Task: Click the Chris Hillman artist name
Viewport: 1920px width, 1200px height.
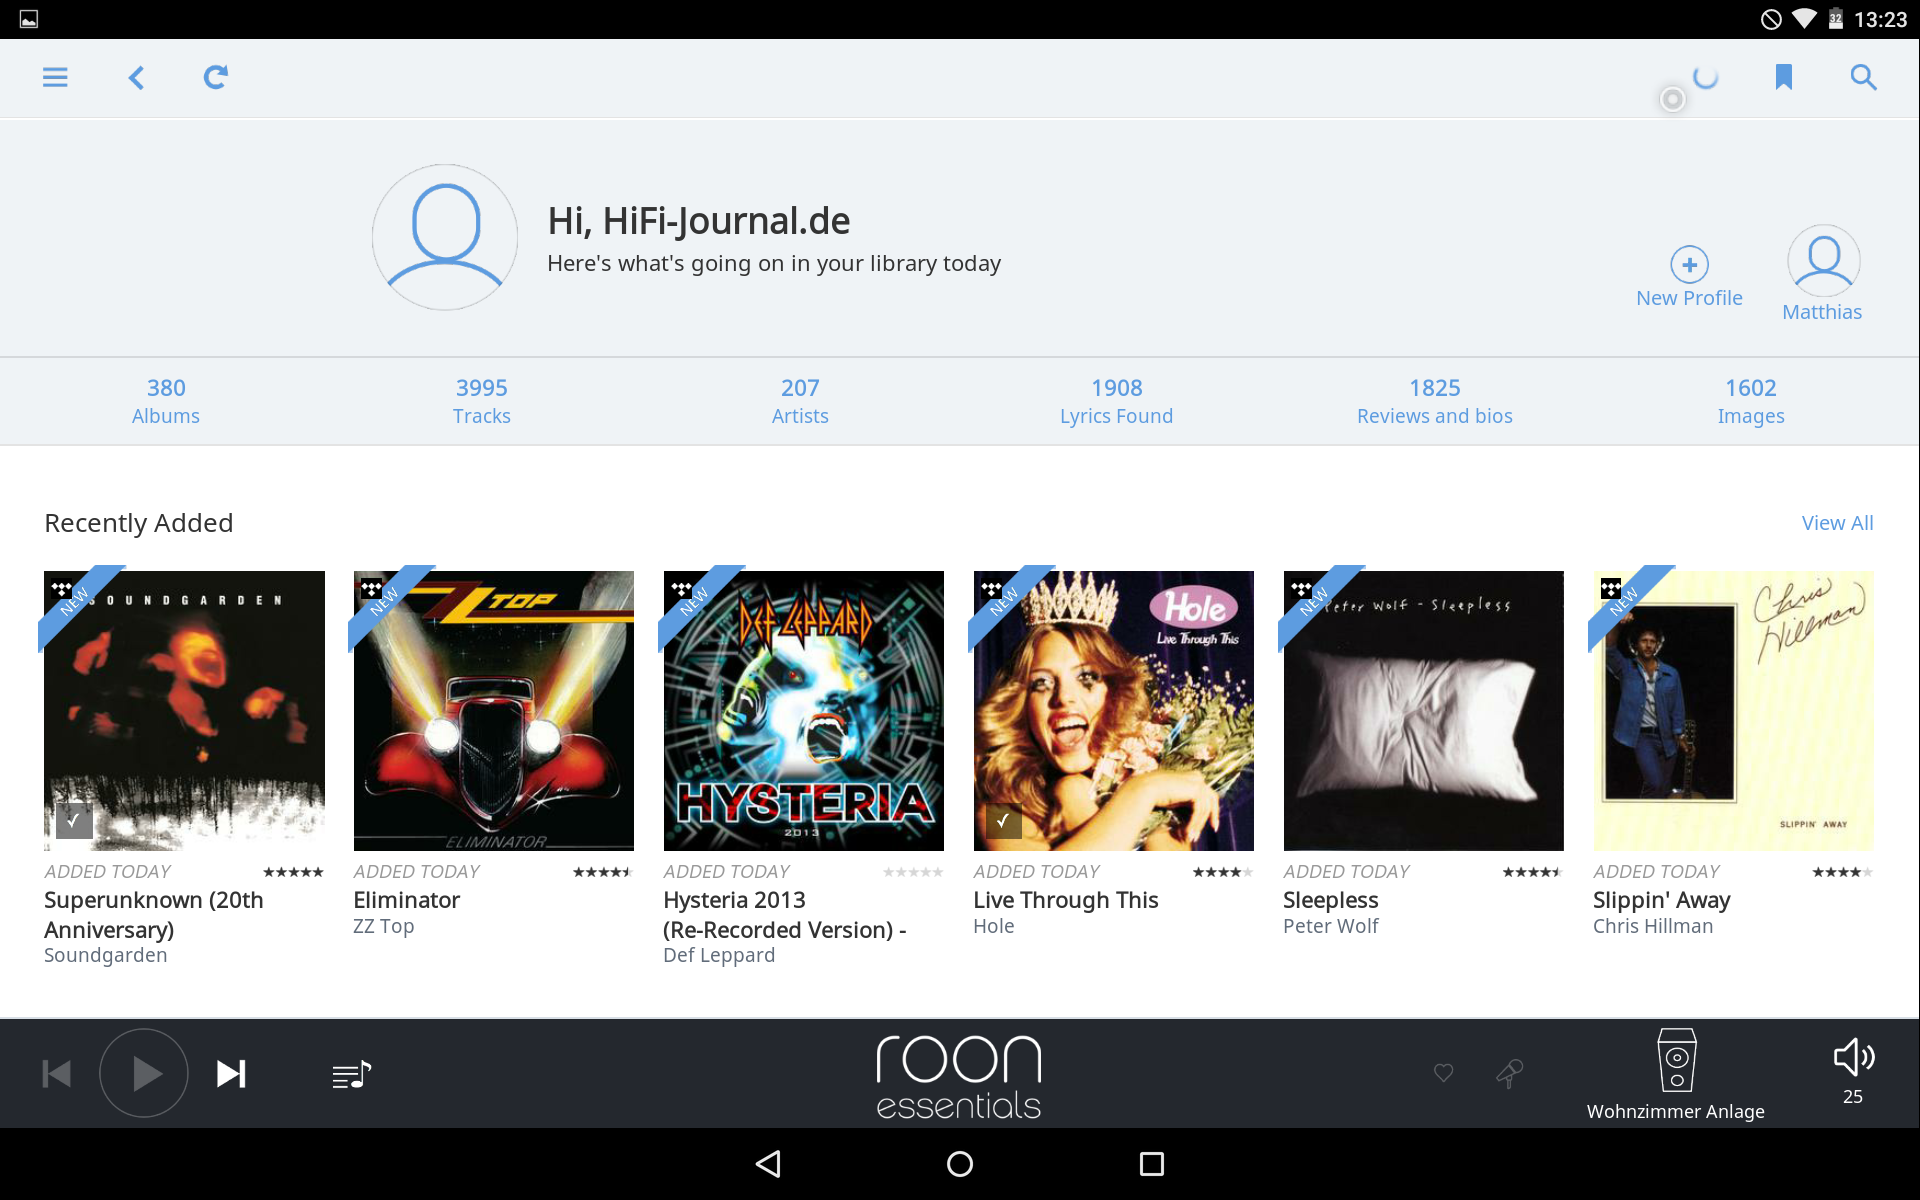Action: (x=1653, y=926)
